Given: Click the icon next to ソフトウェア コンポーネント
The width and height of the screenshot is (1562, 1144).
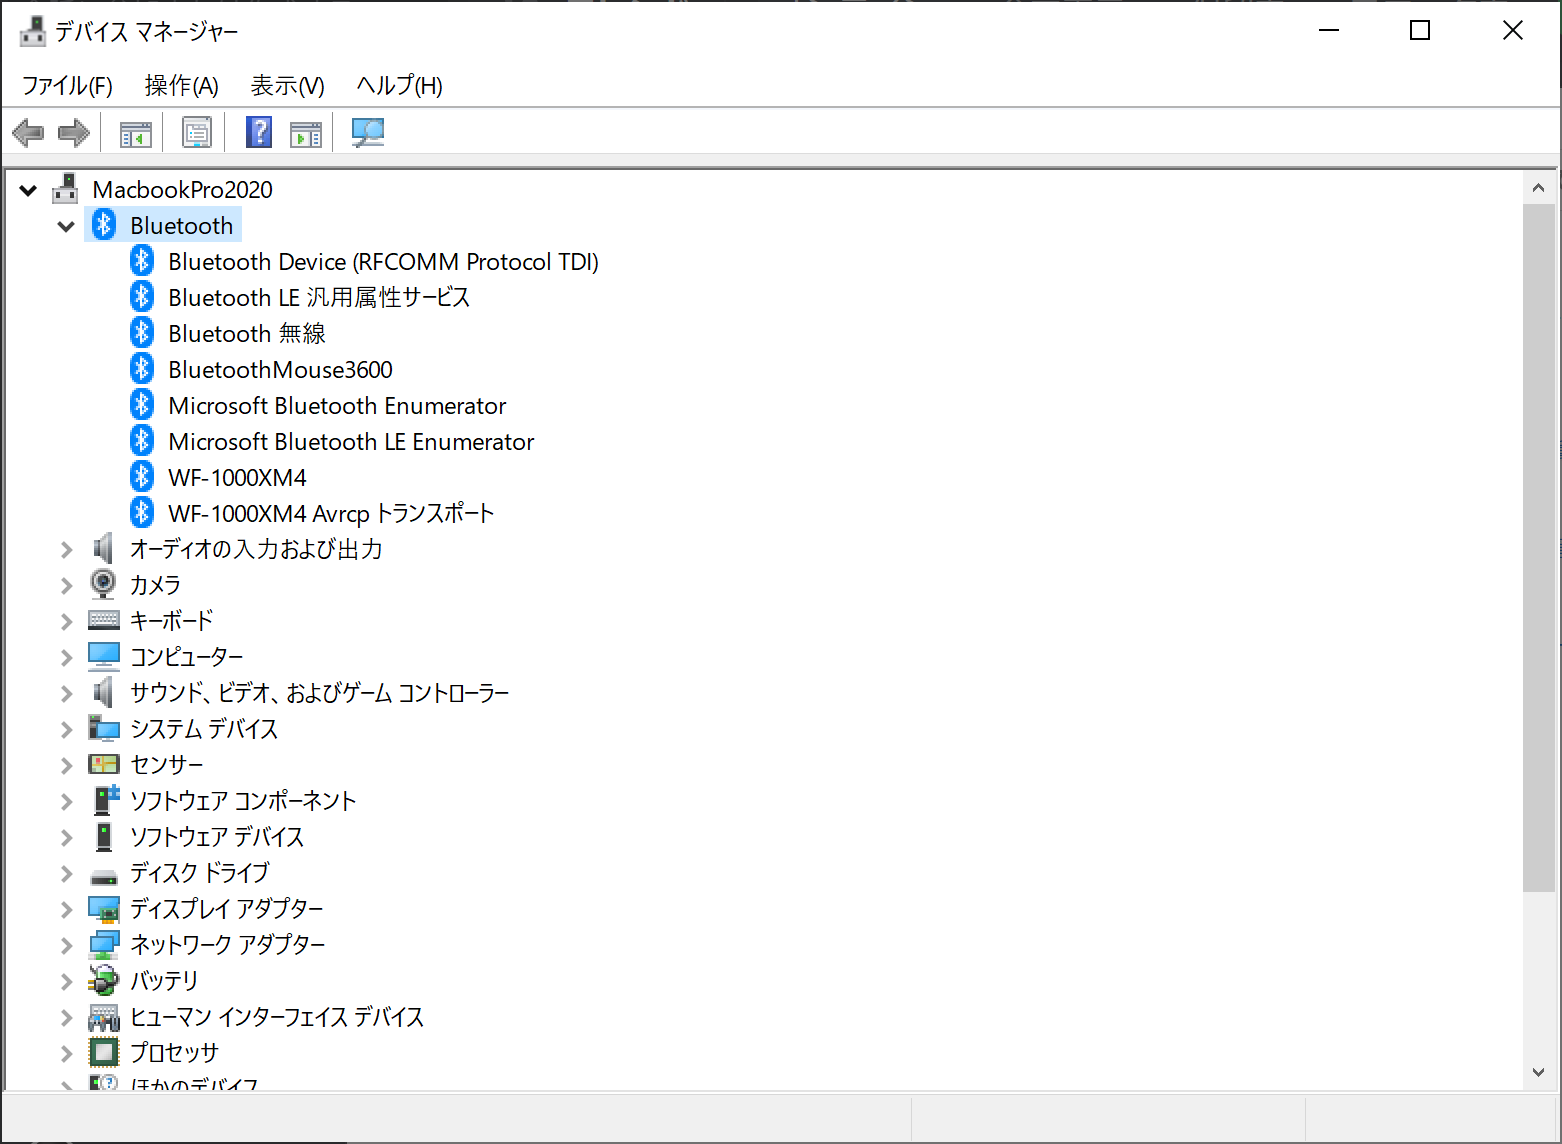Looking at the screenshot, I should pyautogui.click(x=106, y=800).
